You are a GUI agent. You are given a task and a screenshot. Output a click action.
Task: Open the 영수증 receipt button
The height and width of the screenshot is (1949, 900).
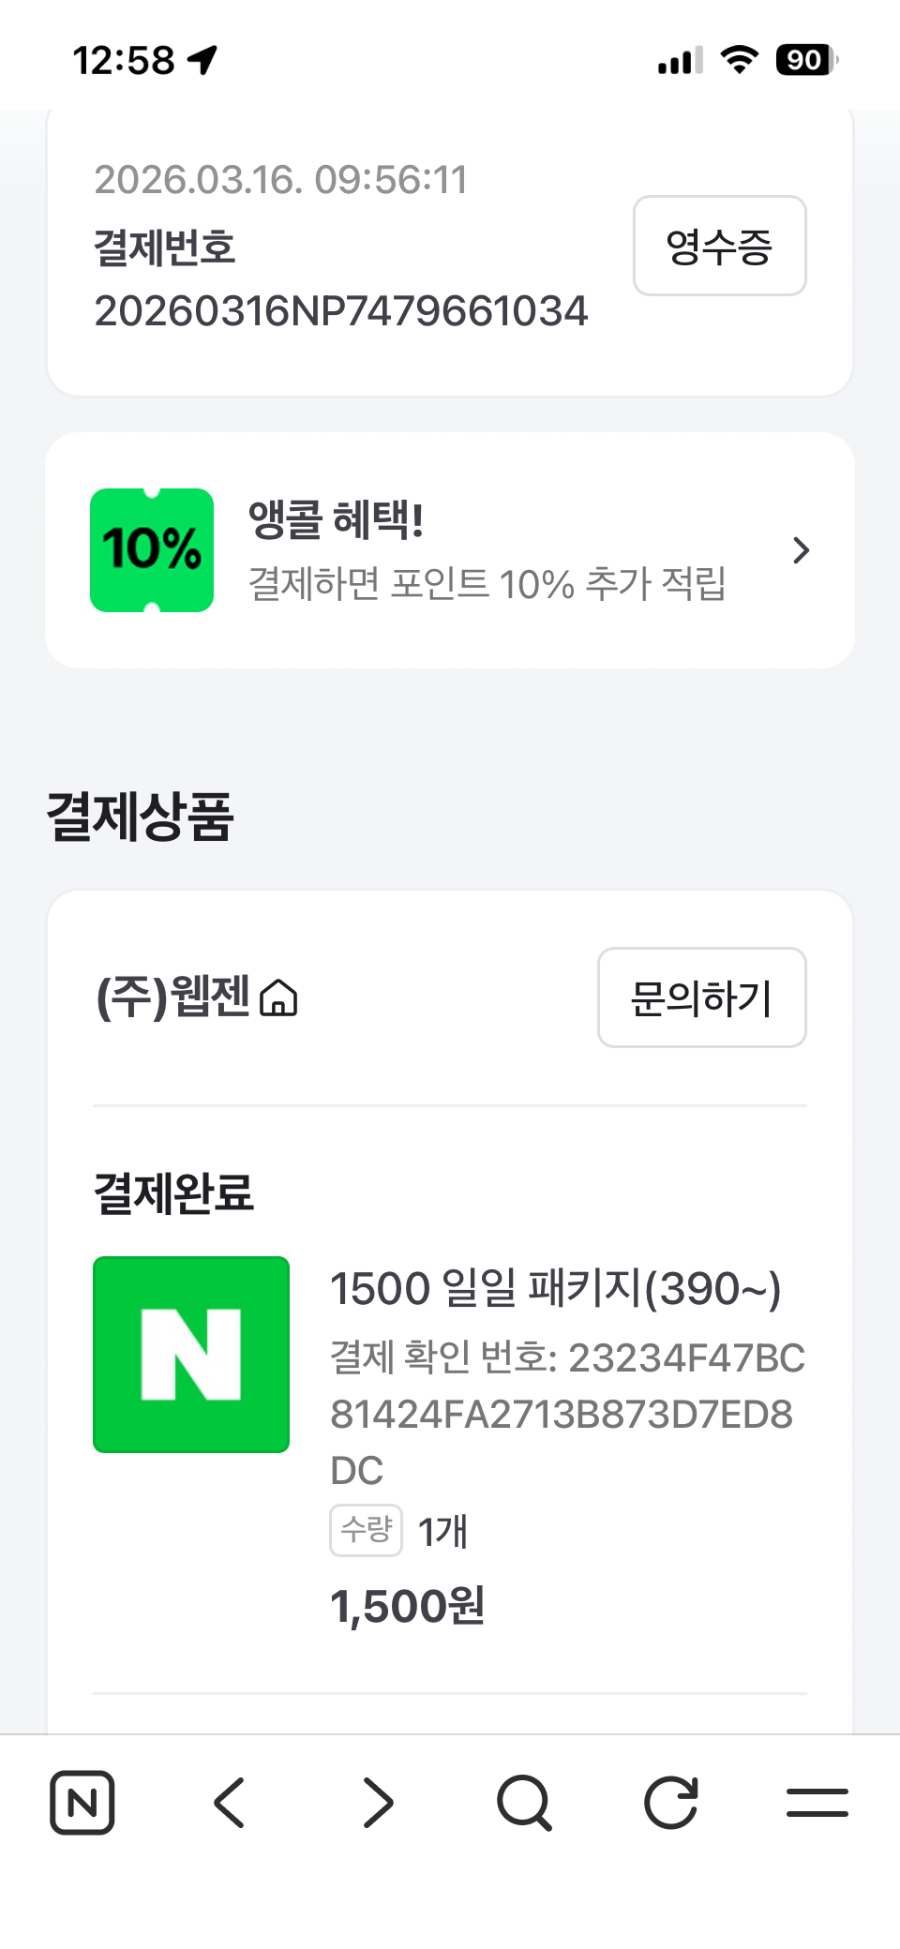pyautogui.click(x=719, y=246)
